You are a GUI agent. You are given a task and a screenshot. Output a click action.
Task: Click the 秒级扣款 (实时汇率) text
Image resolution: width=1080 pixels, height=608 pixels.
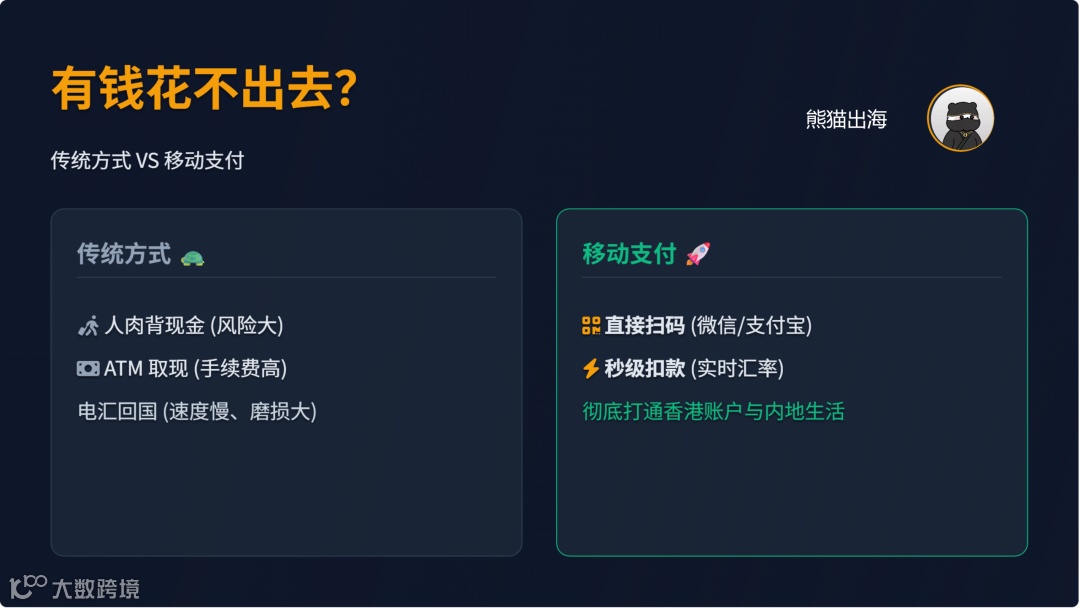tap(694, 369)
